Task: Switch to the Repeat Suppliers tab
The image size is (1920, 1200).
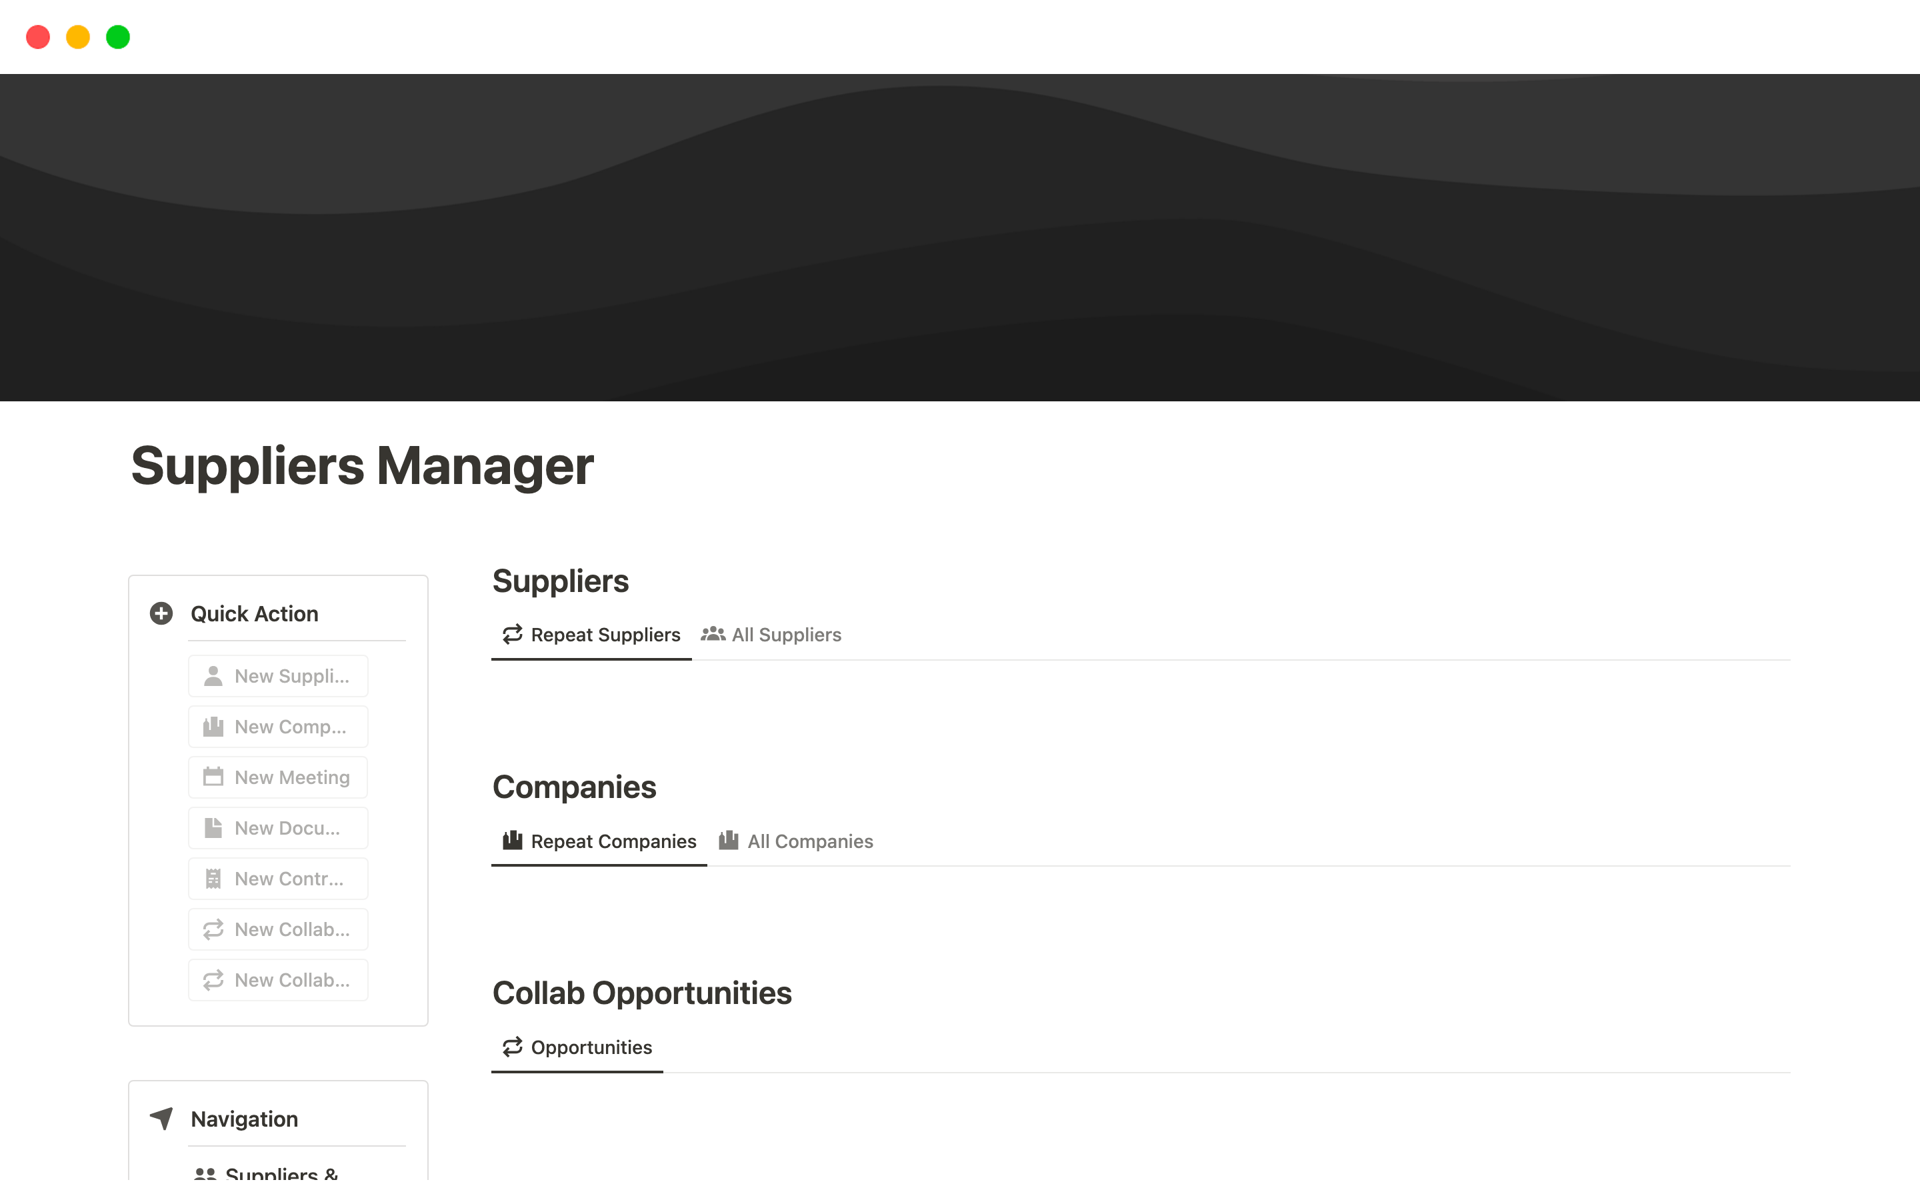Action: tap(590, 635)
